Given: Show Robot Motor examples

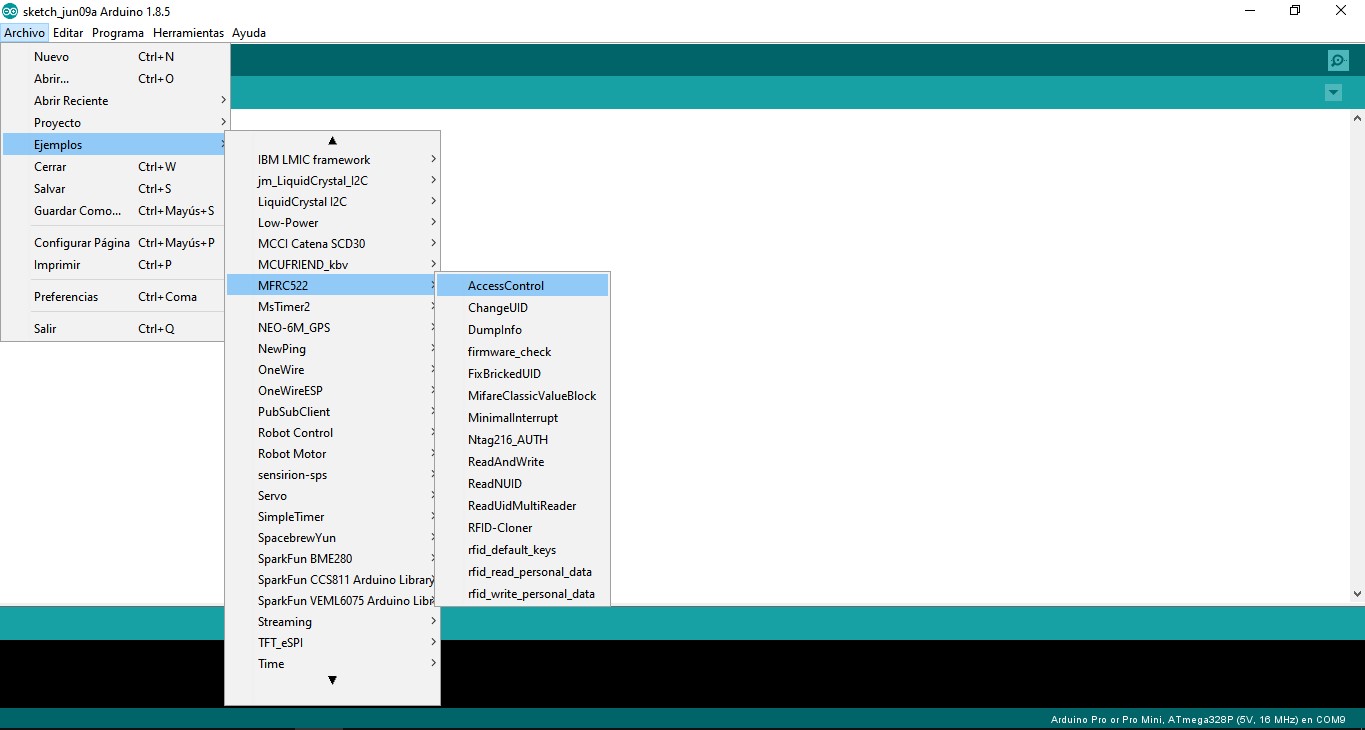Looking at the screenshot, I should click(x=332, y=454).
